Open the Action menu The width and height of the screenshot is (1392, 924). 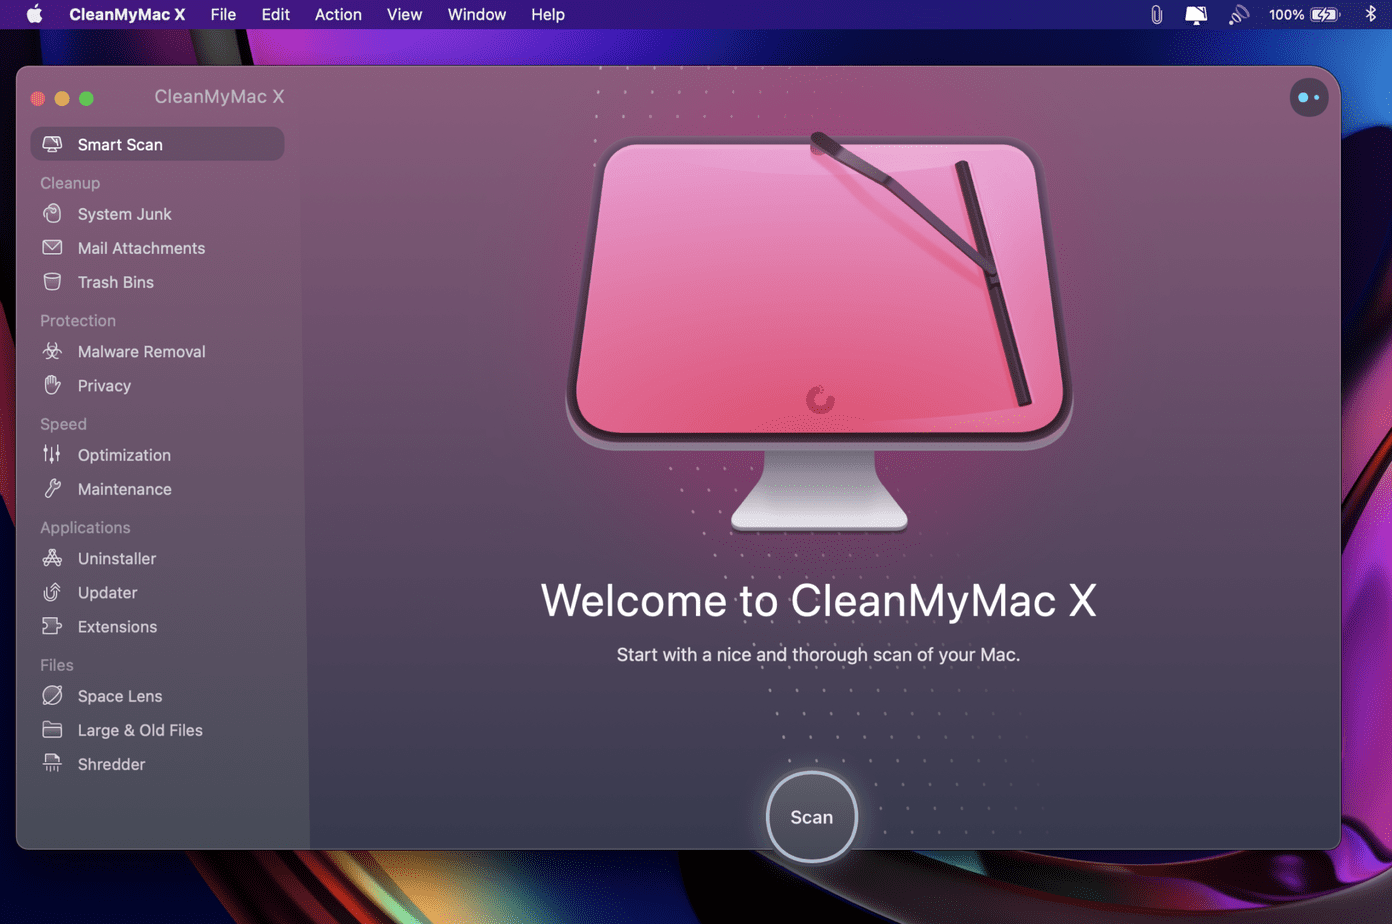(338, 14)
